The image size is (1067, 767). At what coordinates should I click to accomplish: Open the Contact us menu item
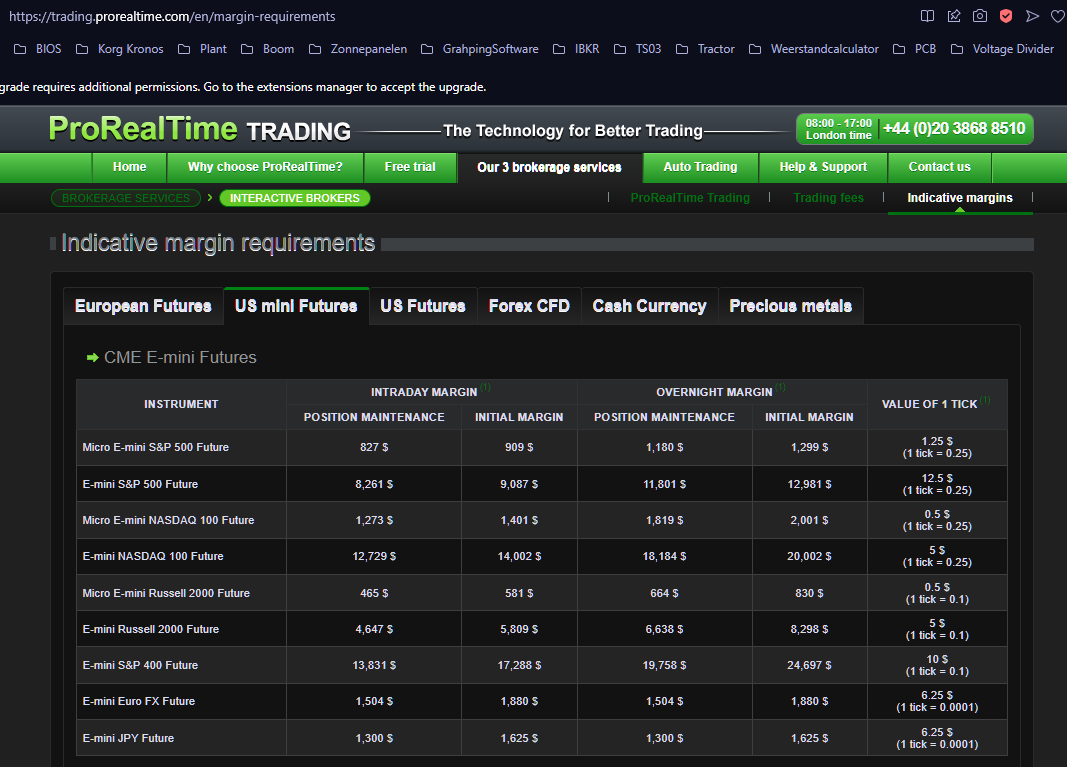(940, 167)
